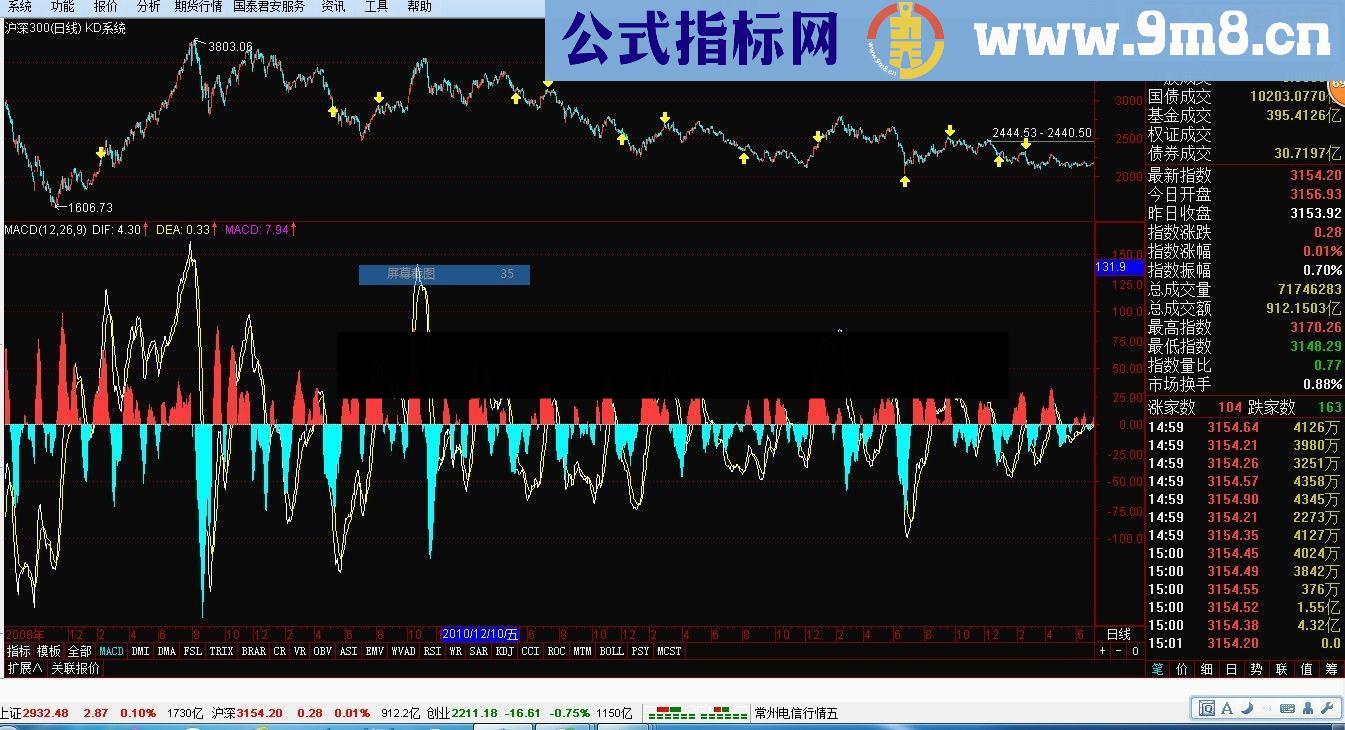This screenshot has width=1345, height=730.
Task: Select the 值 value tab
Action: coord(1307,669)
